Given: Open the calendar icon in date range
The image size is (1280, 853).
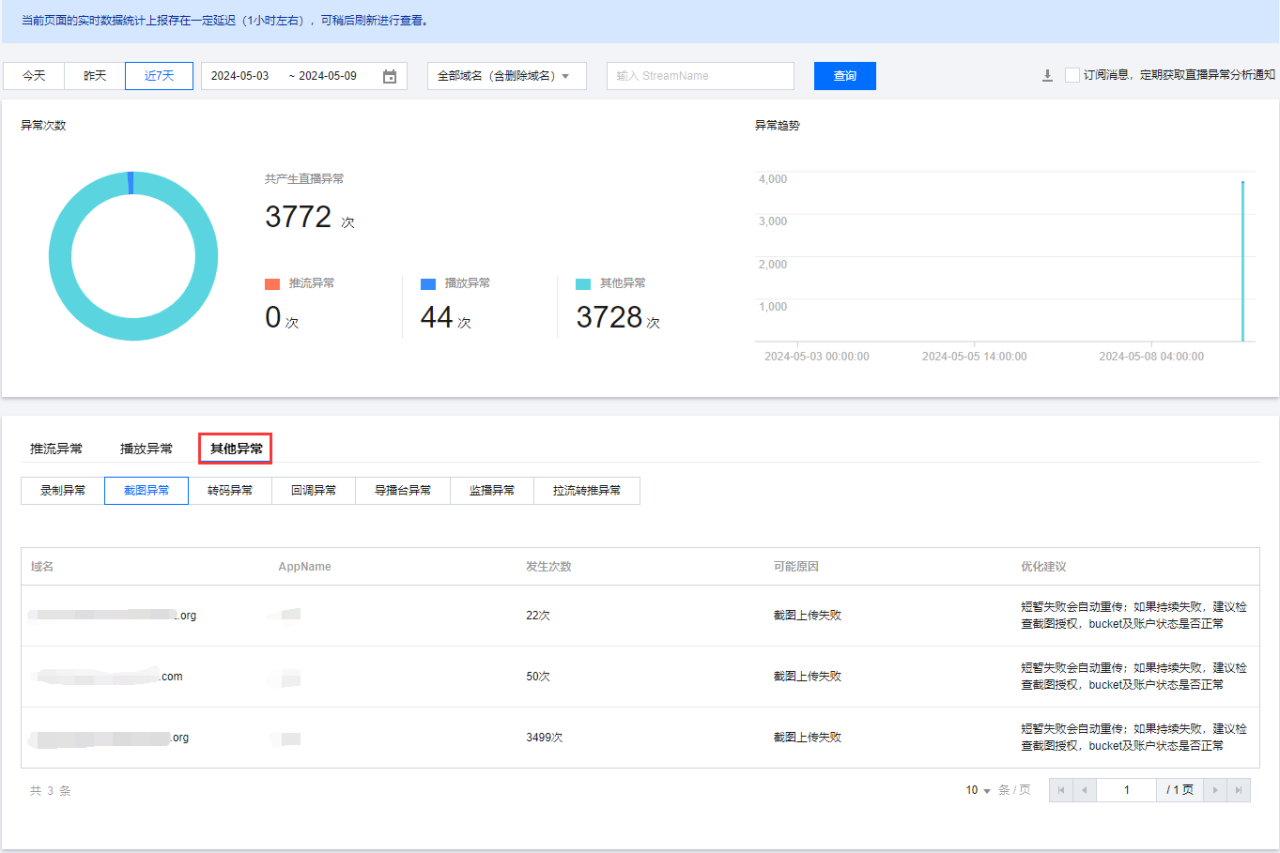Looking at the screenshot, I should pyautogui.click(x=390, y=76).
